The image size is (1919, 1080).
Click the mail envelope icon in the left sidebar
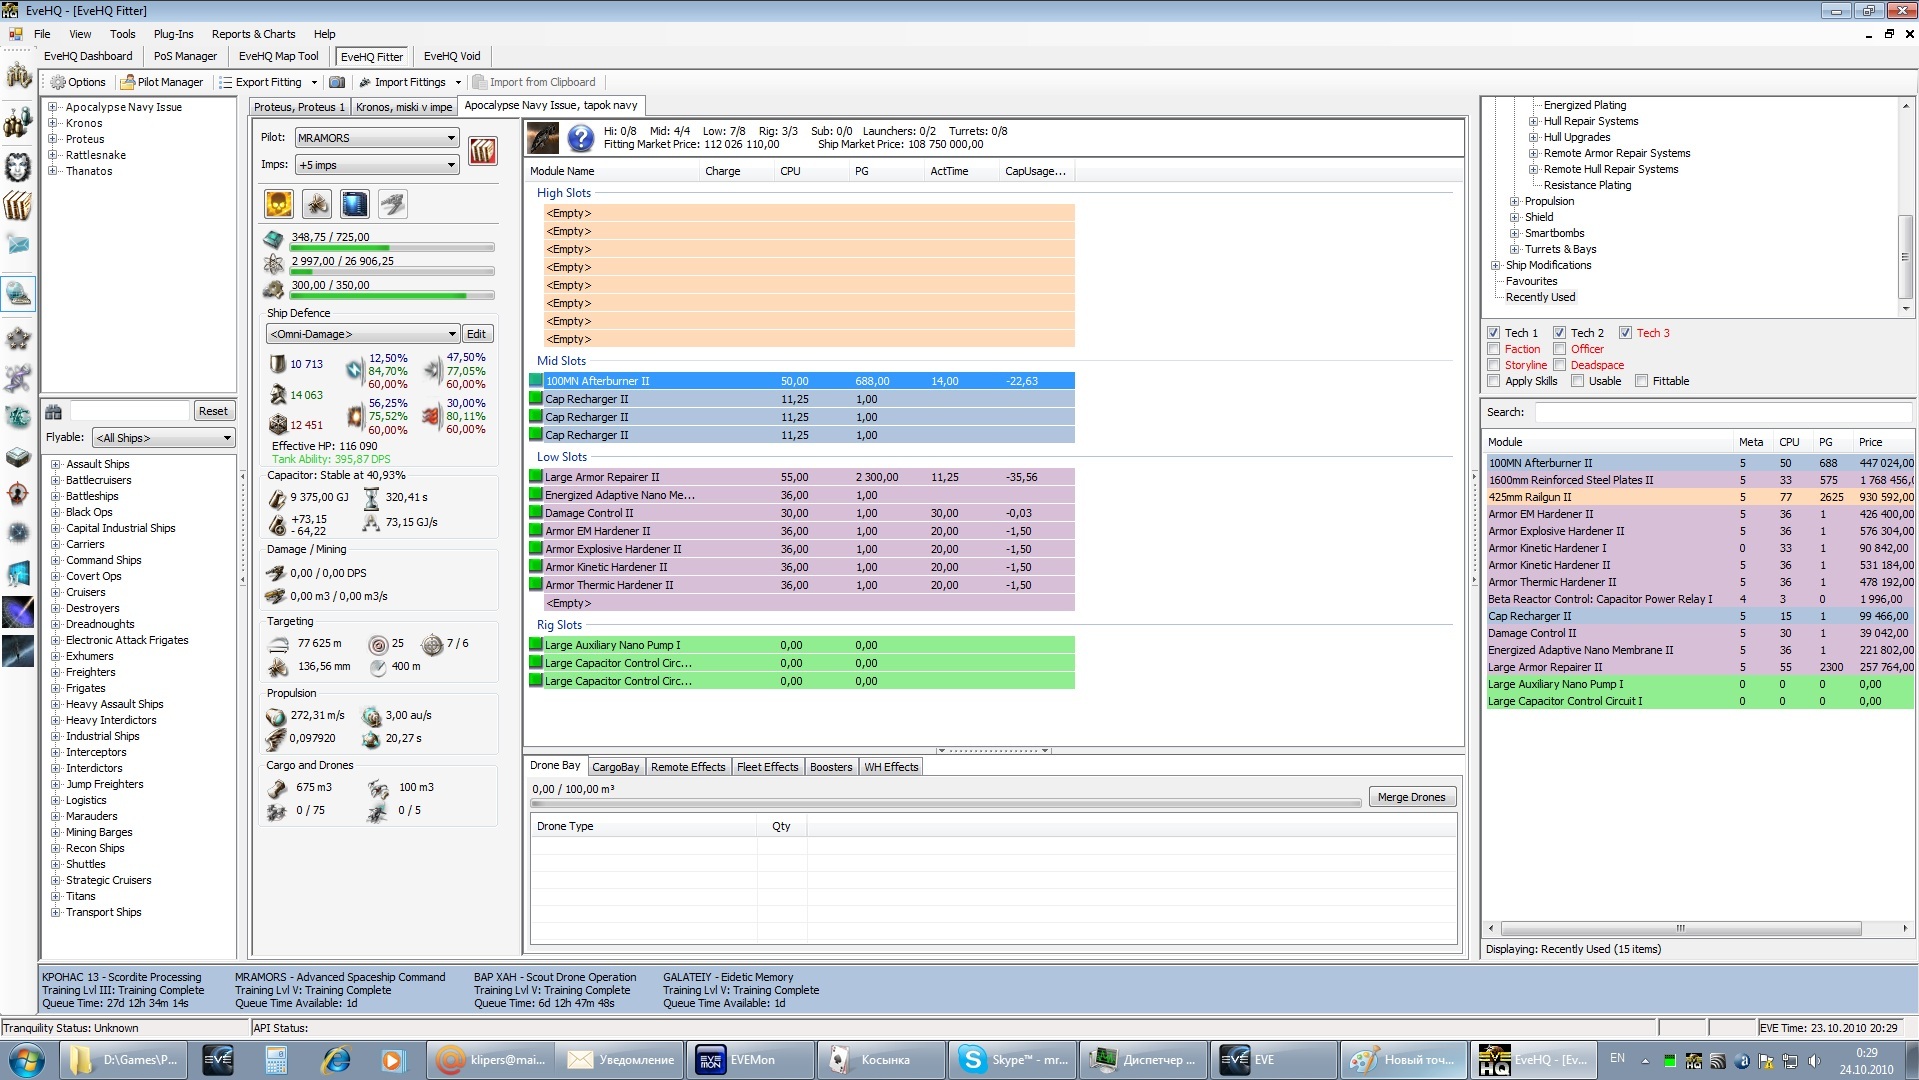[x=18, y=244]
